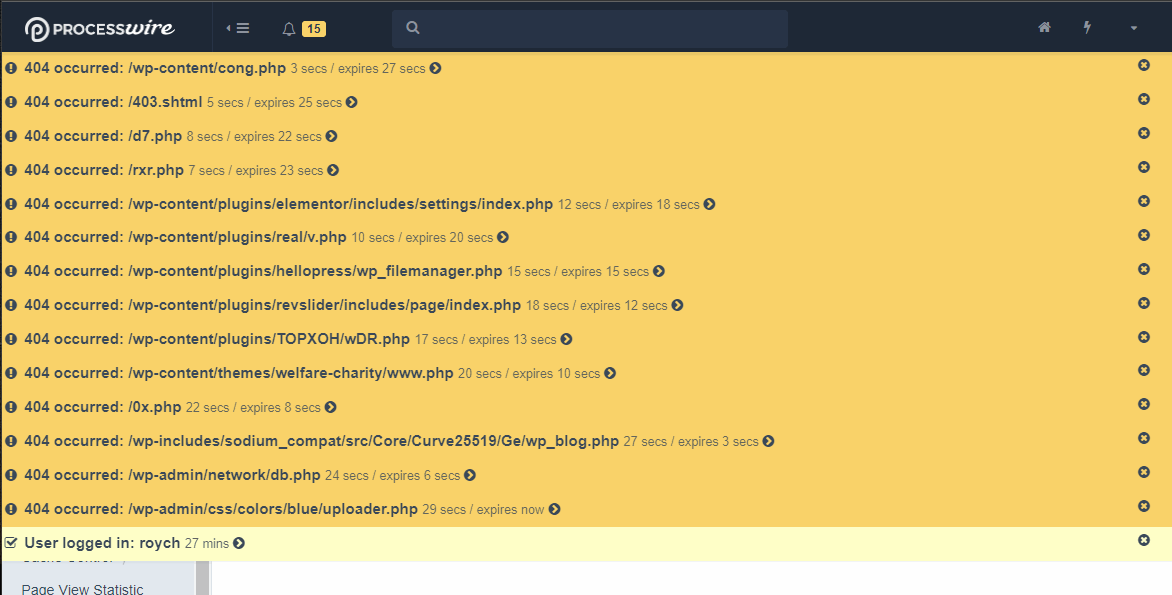This screenshot has width=1172, height=595.
Task: Expand the /rxr.php 404 notice arrow
Action: click(x=333, y=171)
